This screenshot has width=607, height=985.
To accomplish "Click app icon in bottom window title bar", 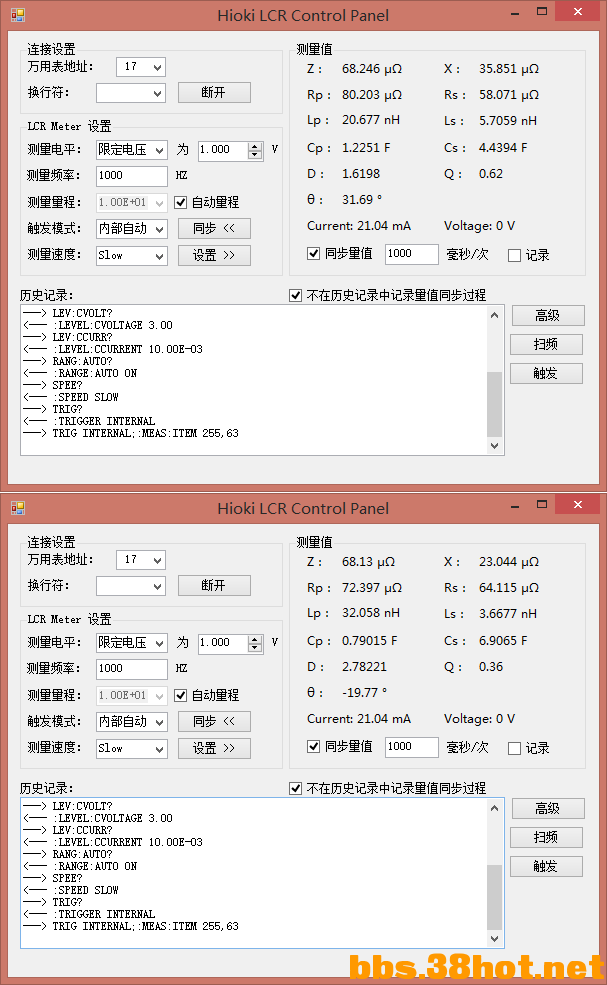I will point(18,508).
